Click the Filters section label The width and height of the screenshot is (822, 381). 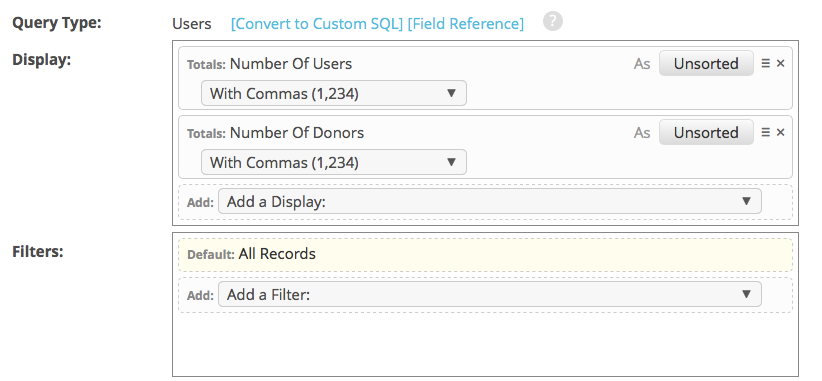coord(38,251)
